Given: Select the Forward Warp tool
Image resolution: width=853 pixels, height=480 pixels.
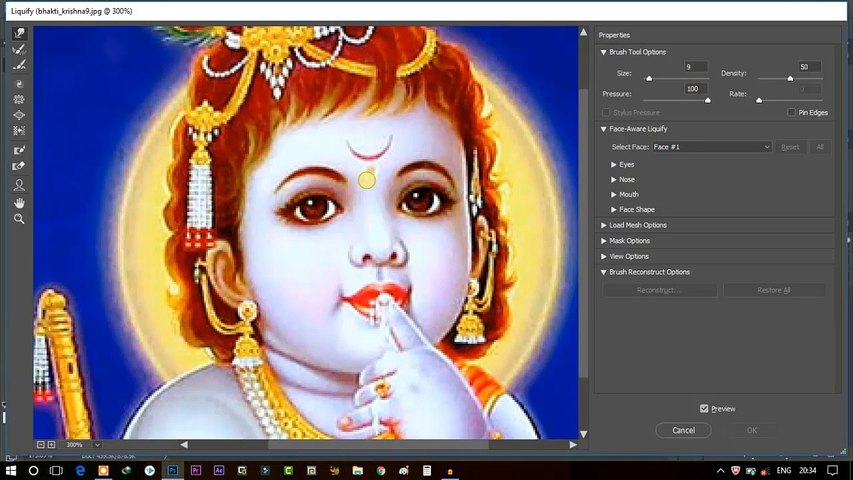Looking at the screenshot, I should point(19,33).
